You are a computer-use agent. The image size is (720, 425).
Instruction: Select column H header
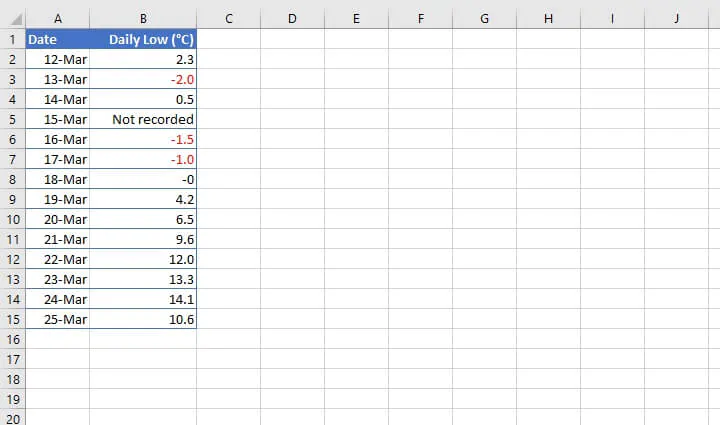(548, 18)
